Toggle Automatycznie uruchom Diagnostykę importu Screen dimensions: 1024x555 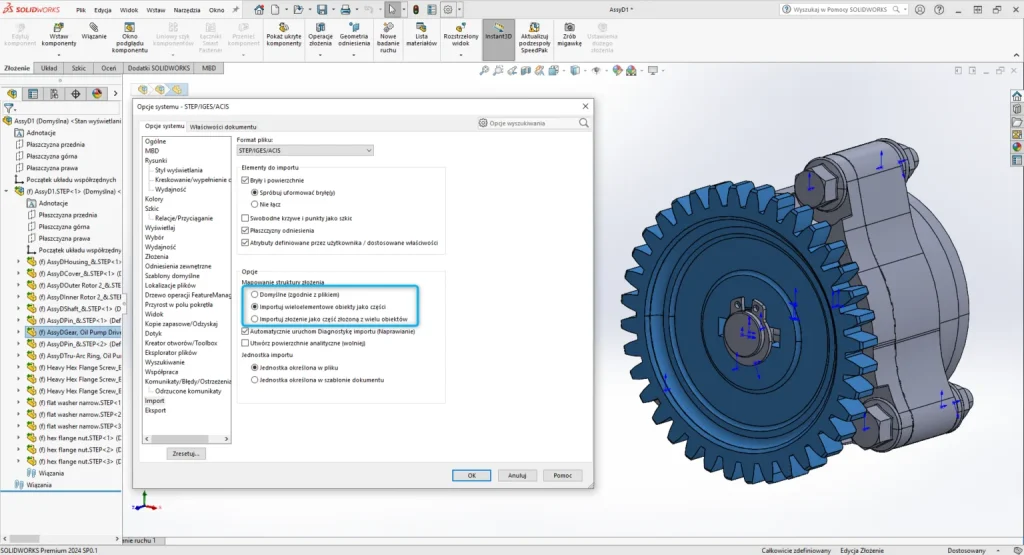(x=245, y=331)
